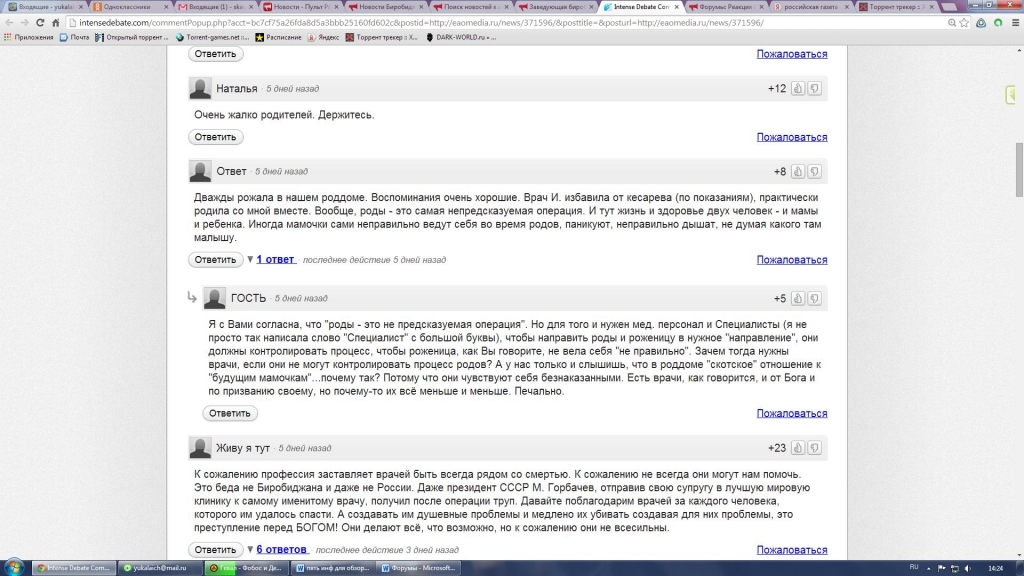Open Torrent-games.net bookmark
The height and width of the screenshot is (576, 1024).
pos(212,37)
